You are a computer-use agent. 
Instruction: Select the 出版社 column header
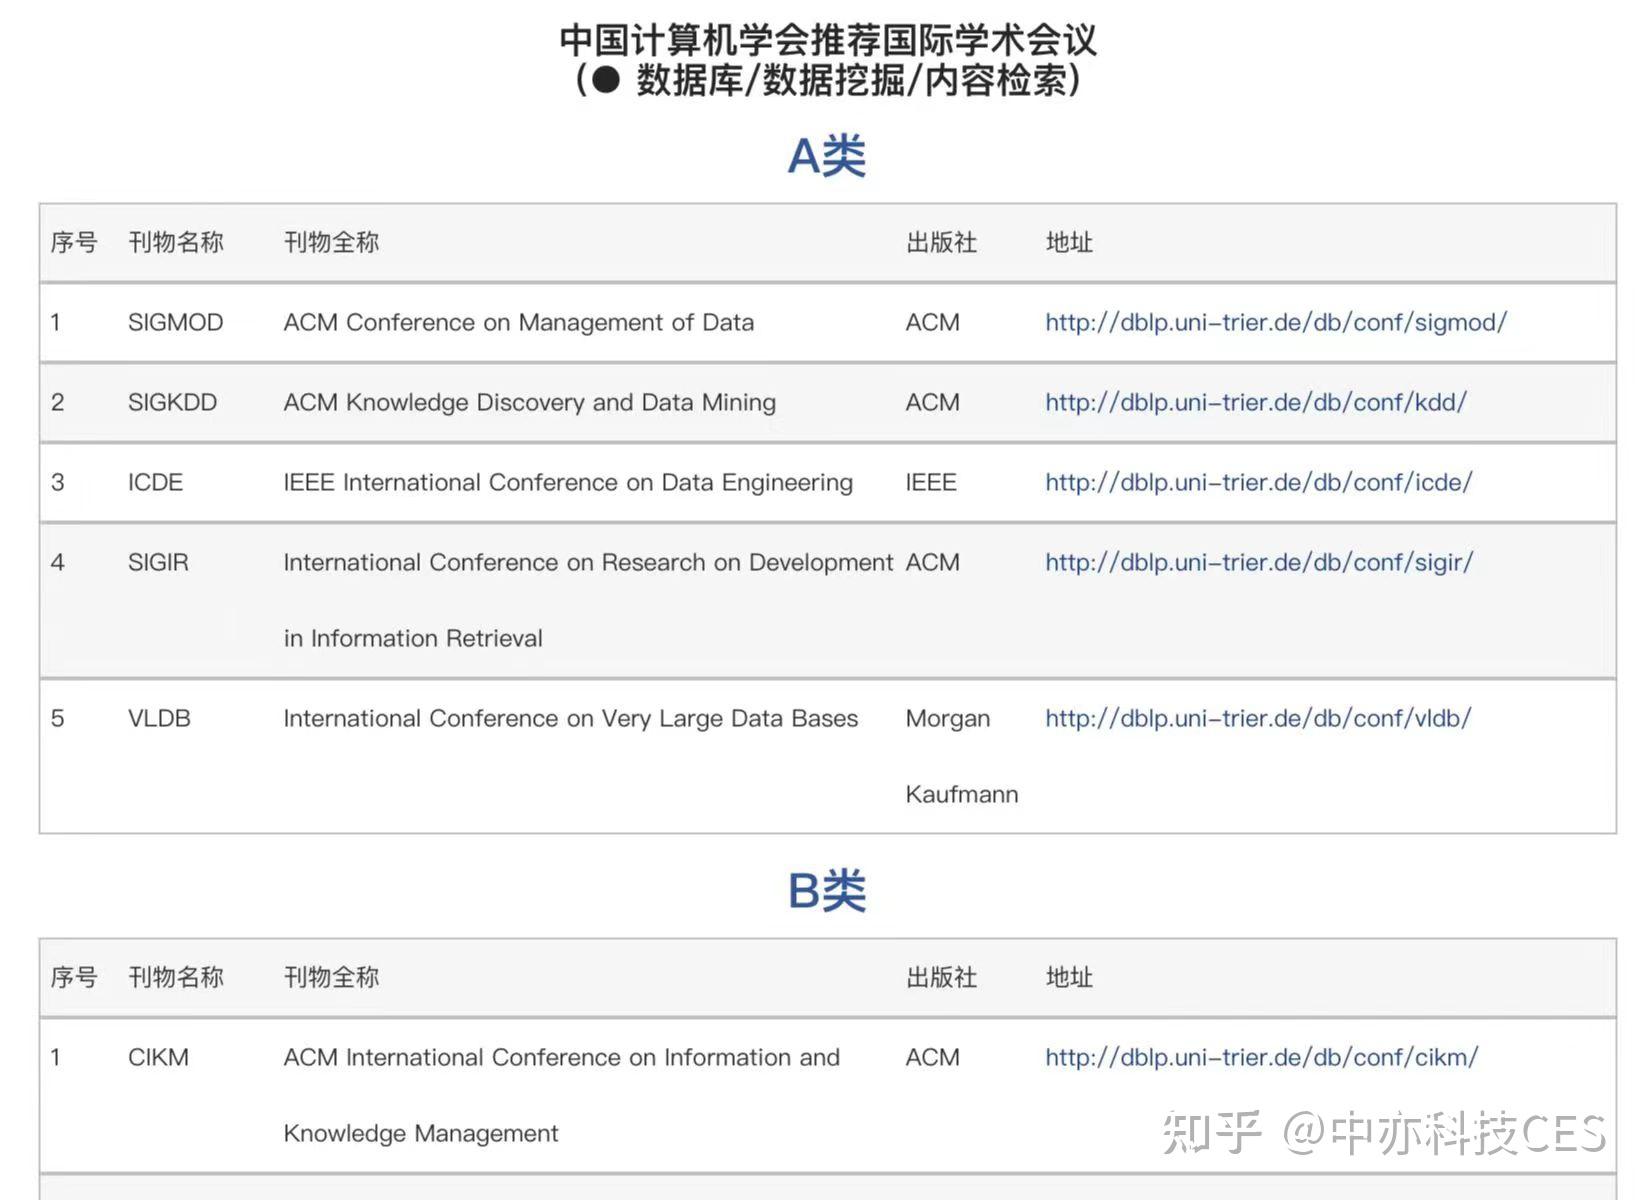939,242
